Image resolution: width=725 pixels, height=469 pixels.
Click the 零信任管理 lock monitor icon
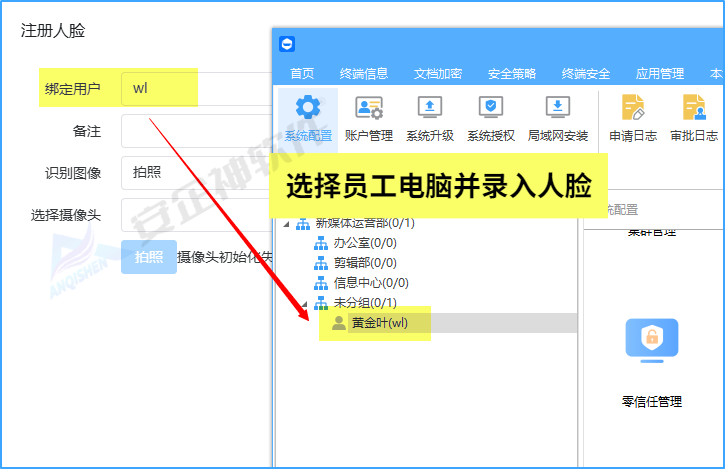(652, 340)
